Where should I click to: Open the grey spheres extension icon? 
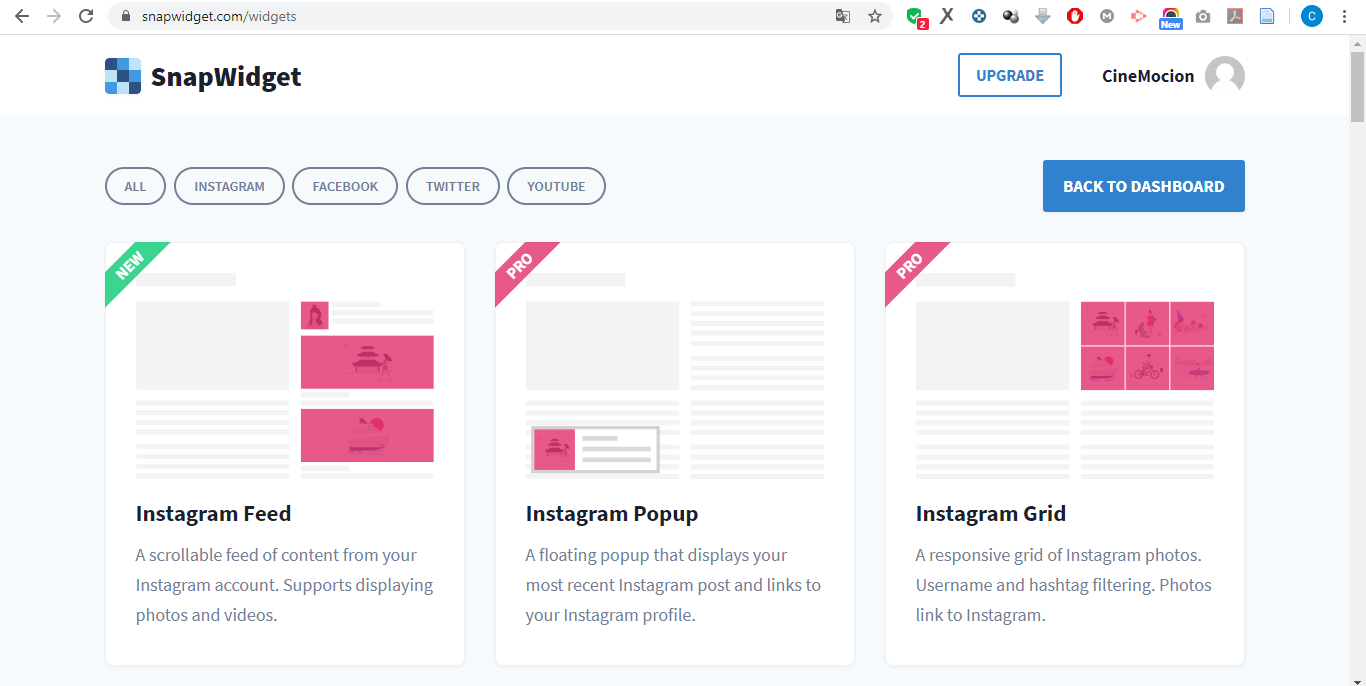(x=1011, y=16)
